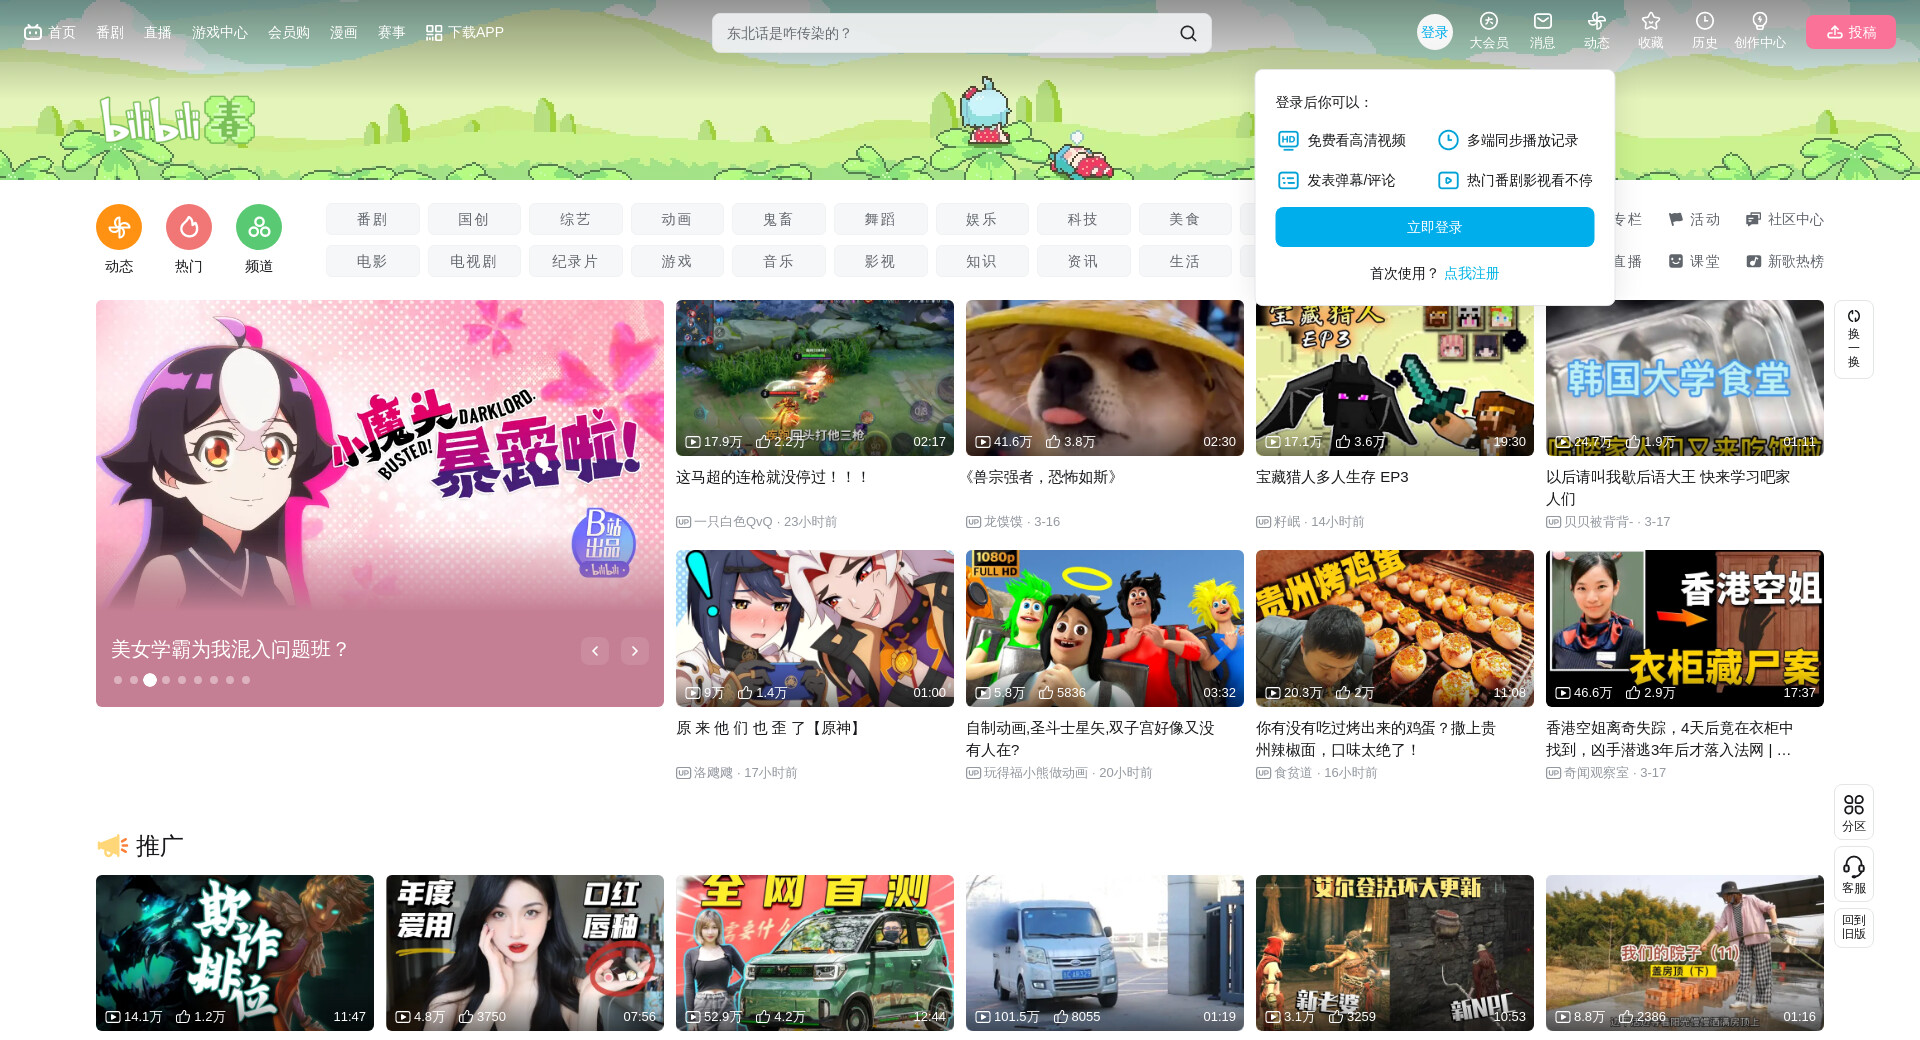Open the 创作中心 lightbulb icon
Image resolution: width=1920 pixels, height=1040 pixels.
click(1760, 31)
